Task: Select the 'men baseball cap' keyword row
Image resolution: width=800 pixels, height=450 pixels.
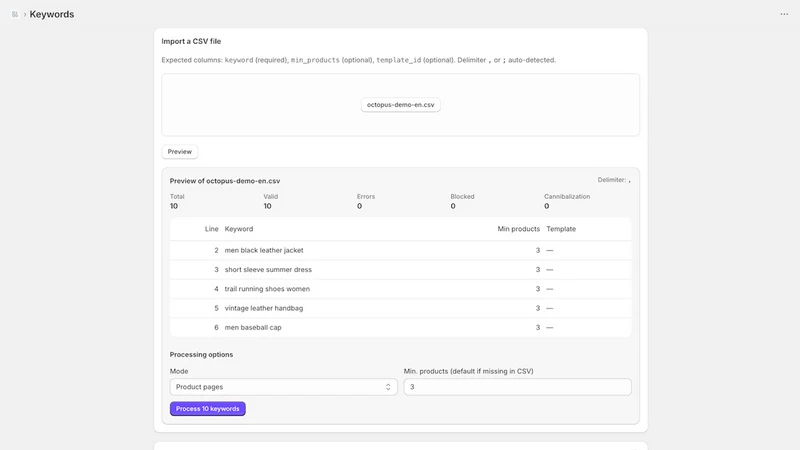Action: tap(401, 328)
